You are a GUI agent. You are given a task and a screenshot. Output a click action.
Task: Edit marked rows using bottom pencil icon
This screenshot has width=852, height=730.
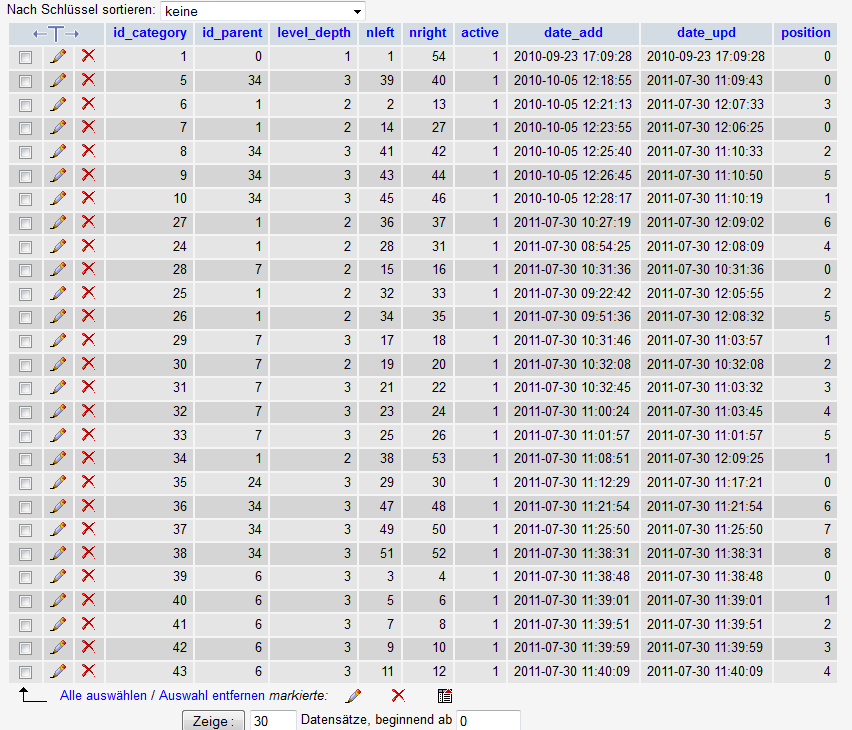[353, 695]
